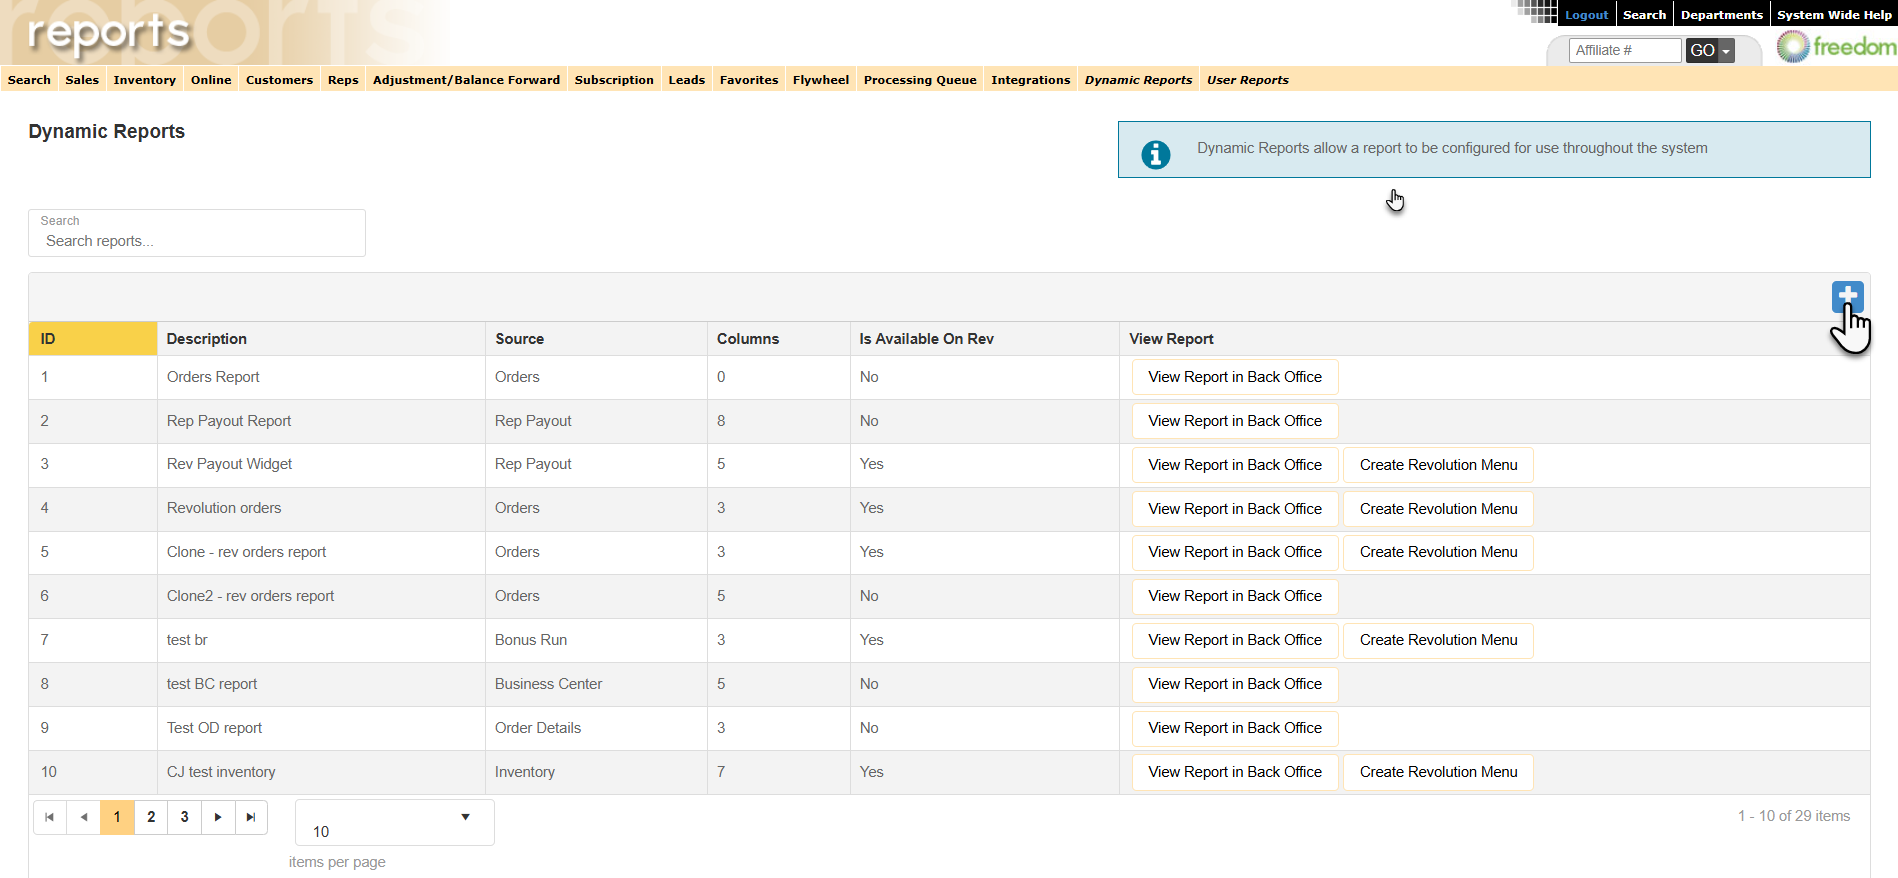Click the Logout link
Image resolution: width=1898 pixels, height=878 pixels.
[1586, 15]
